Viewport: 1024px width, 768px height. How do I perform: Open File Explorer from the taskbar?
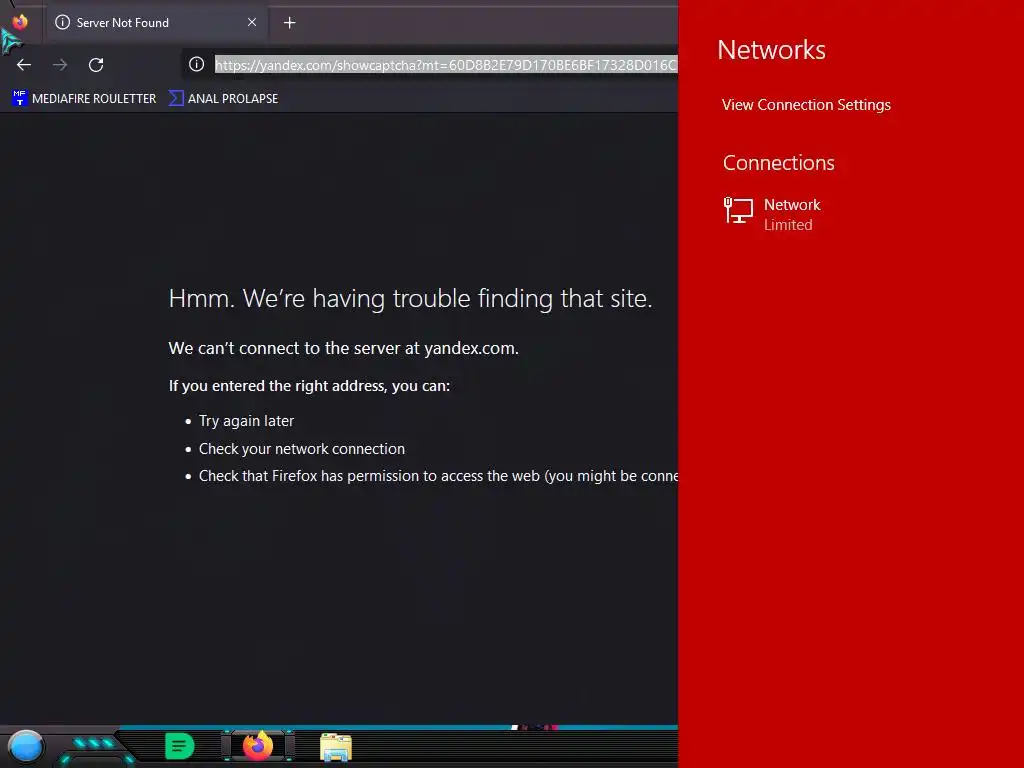pos(336,747)
